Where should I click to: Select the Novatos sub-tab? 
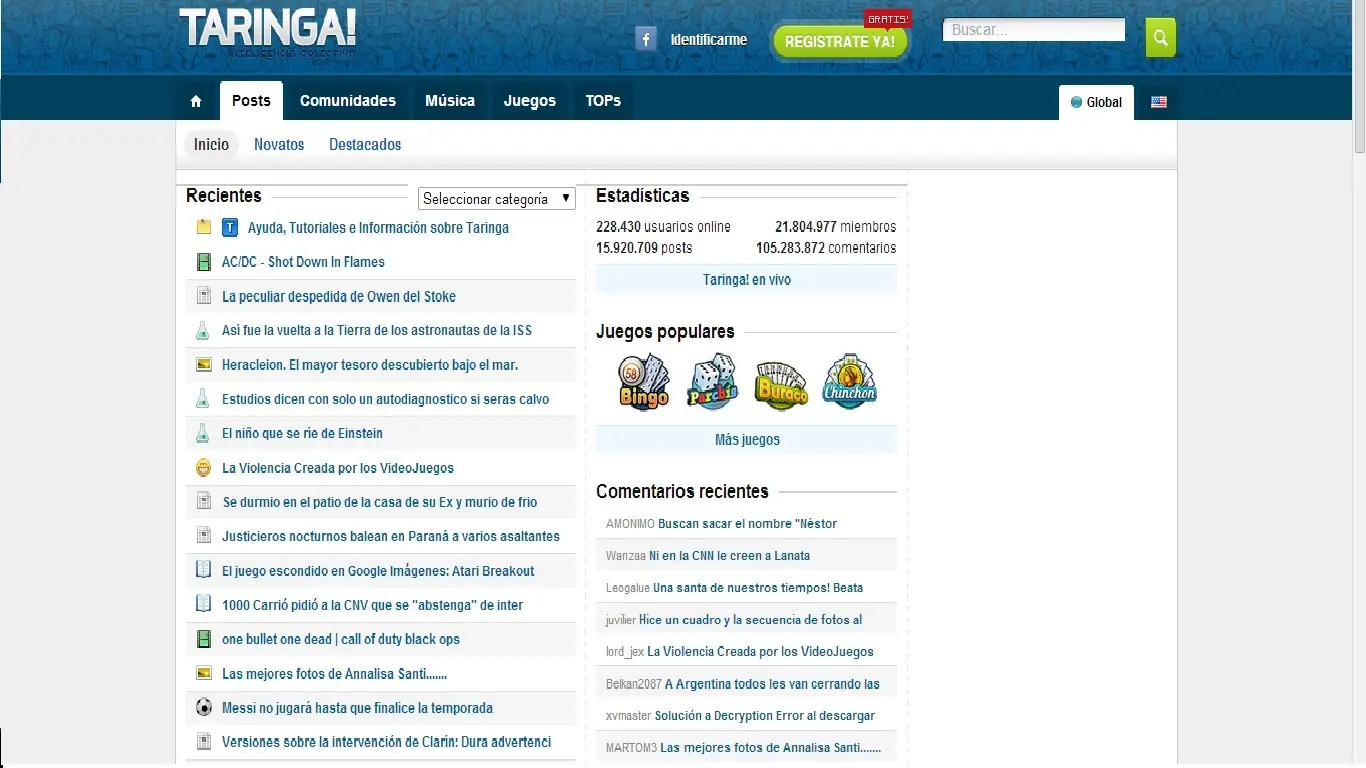click(279, 144)
